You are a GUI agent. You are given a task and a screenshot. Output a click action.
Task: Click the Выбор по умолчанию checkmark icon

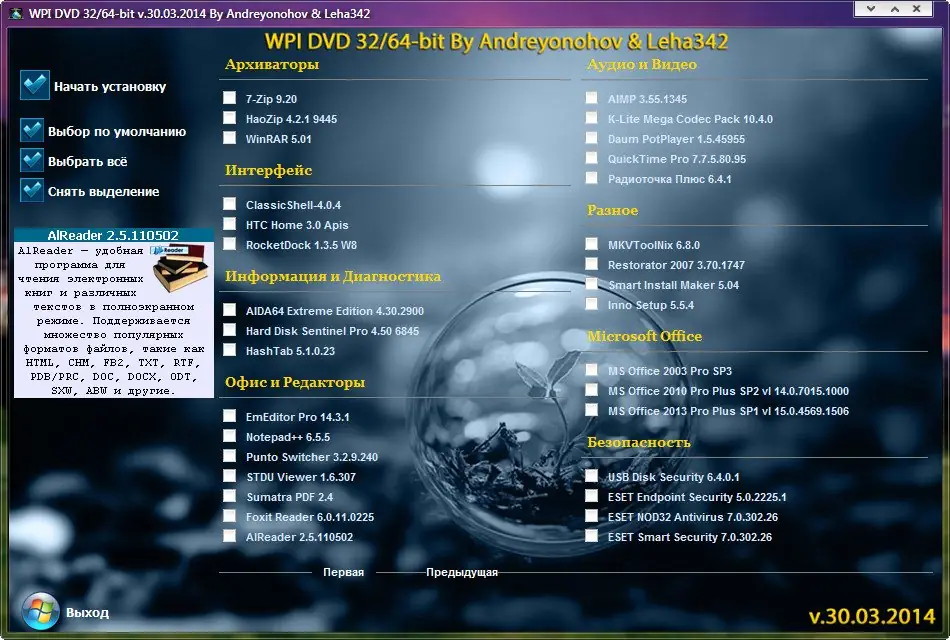32,130
